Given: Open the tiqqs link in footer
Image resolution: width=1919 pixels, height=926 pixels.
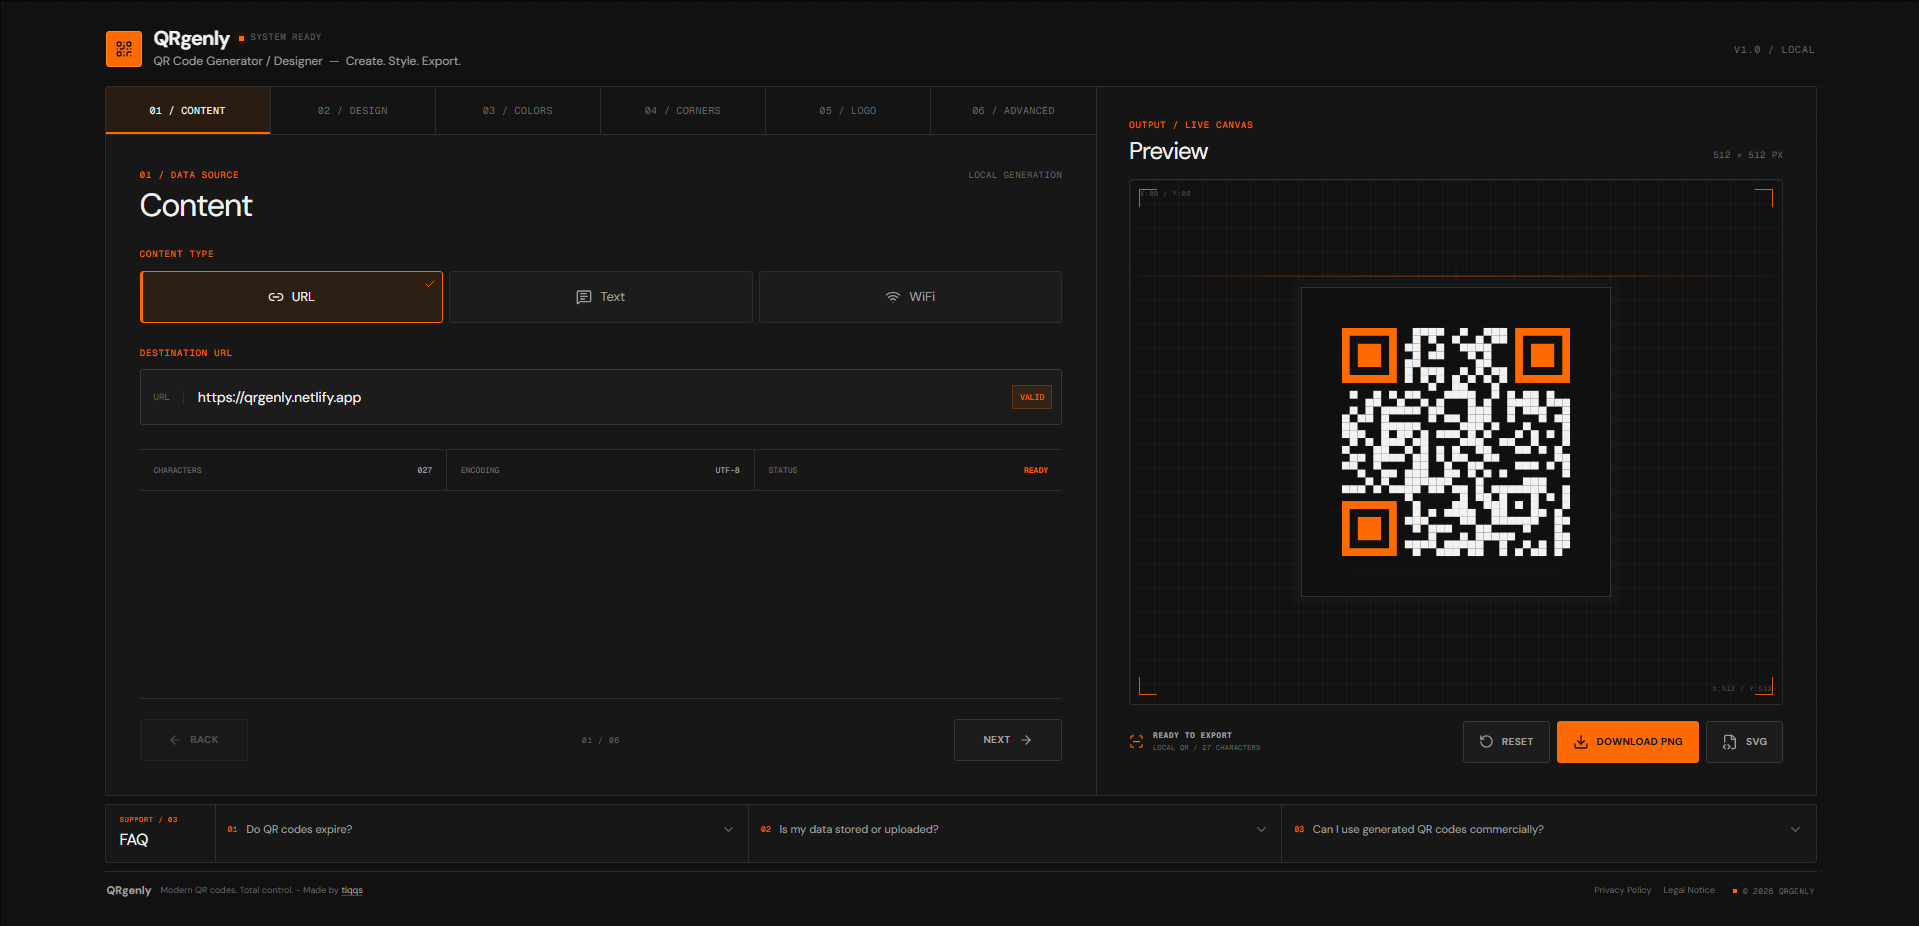Looking at the screenshot, I should tap(352, 890).
